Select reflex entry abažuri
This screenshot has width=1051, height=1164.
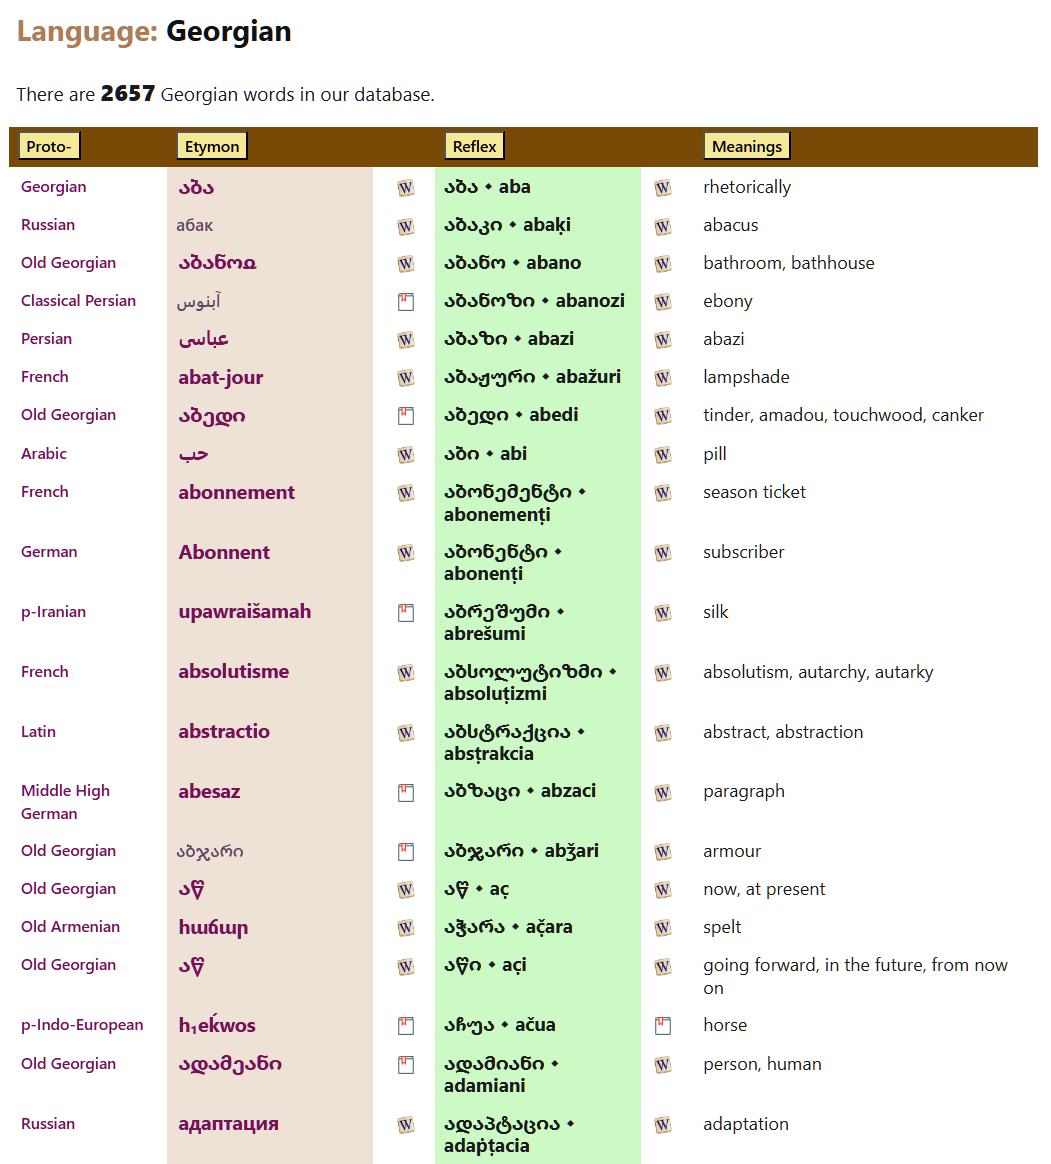tap(532, 376)
